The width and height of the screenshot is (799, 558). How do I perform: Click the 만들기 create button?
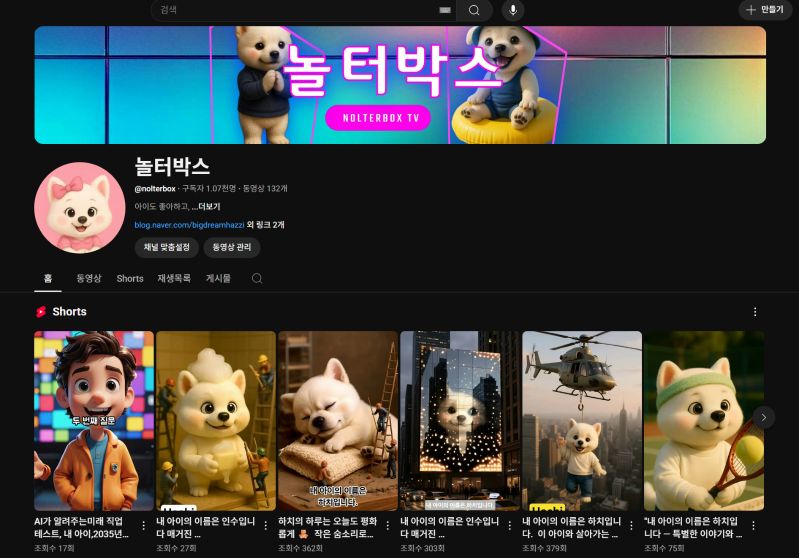click(765, 10)
